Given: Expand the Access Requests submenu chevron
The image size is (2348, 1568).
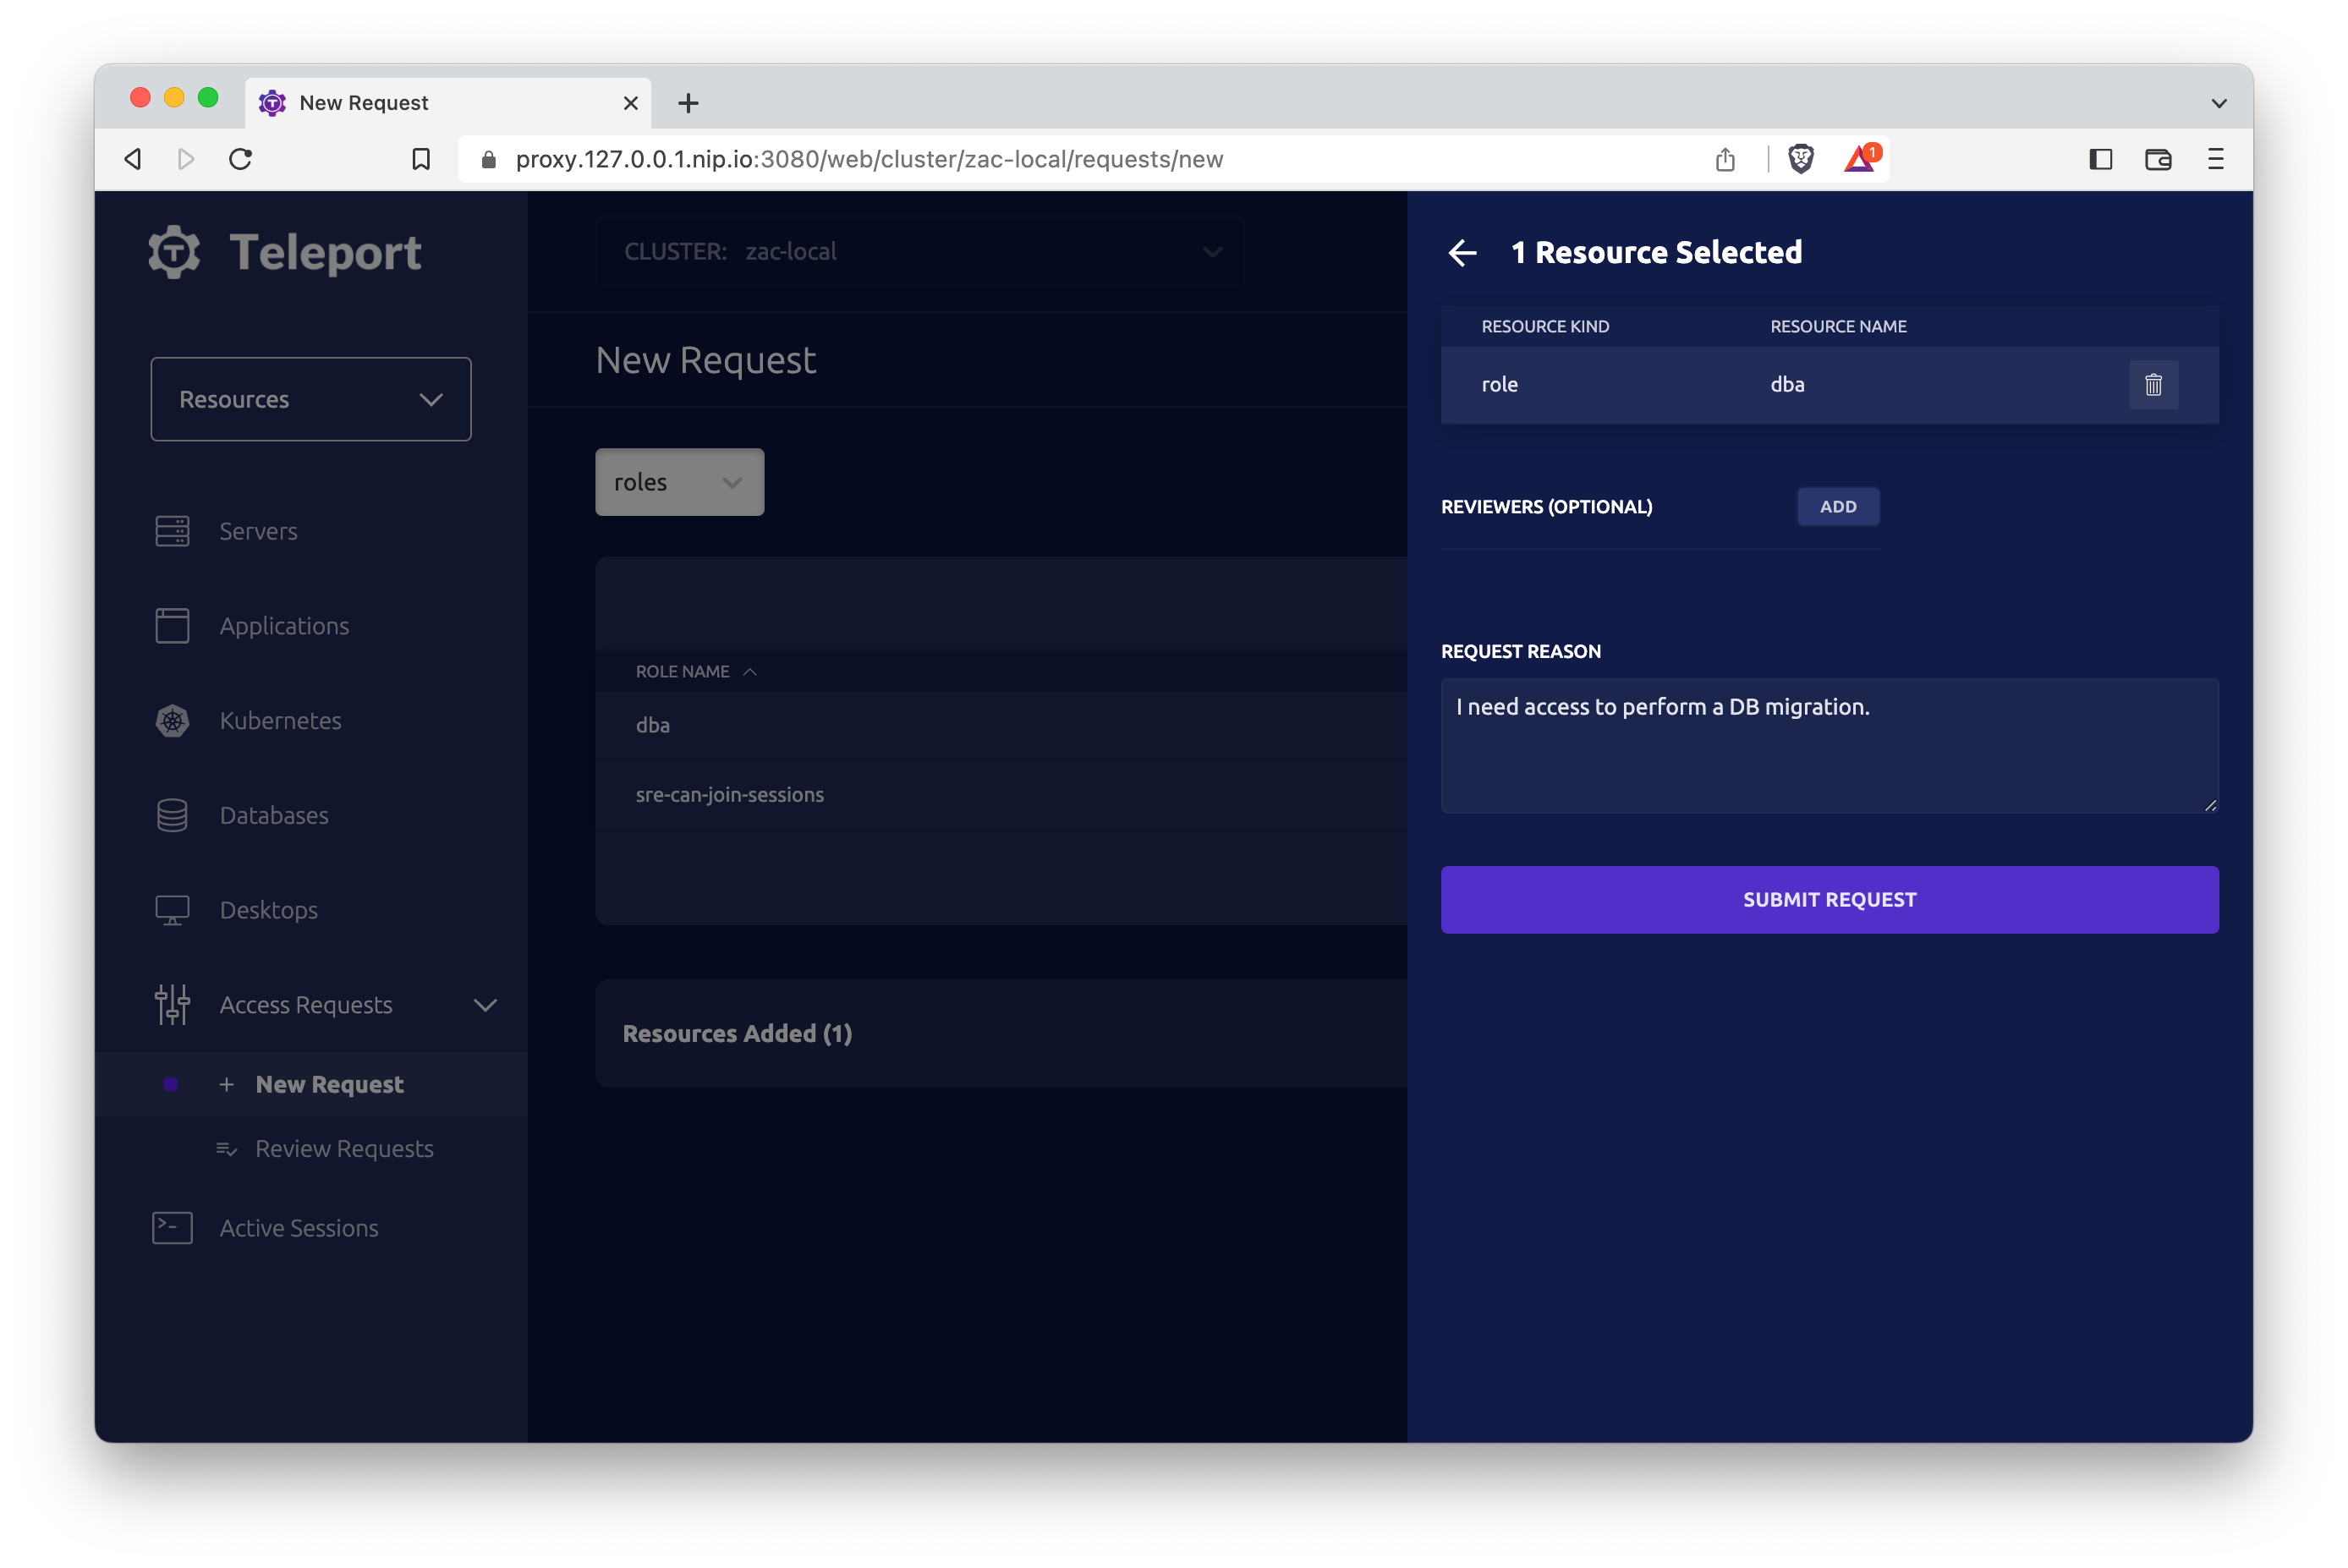Looking at the screenshot, I should 486,1003.
